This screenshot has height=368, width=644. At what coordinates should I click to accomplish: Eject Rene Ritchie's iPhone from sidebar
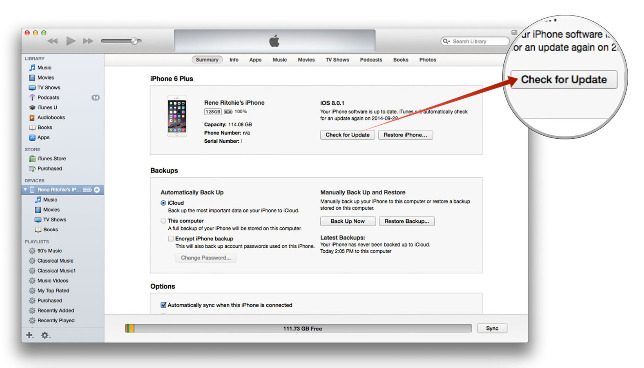click(x=97, y=190)
